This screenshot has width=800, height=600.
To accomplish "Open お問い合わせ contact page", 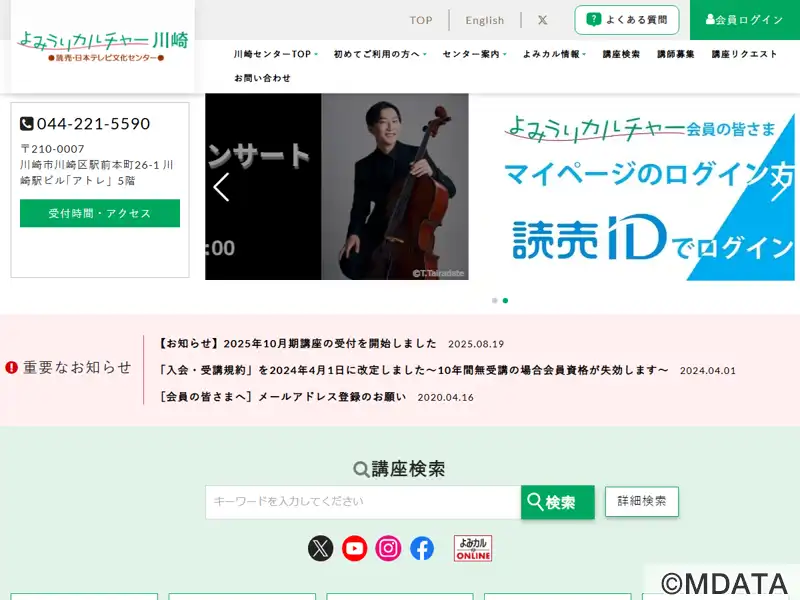I will [x=262, y=78].
